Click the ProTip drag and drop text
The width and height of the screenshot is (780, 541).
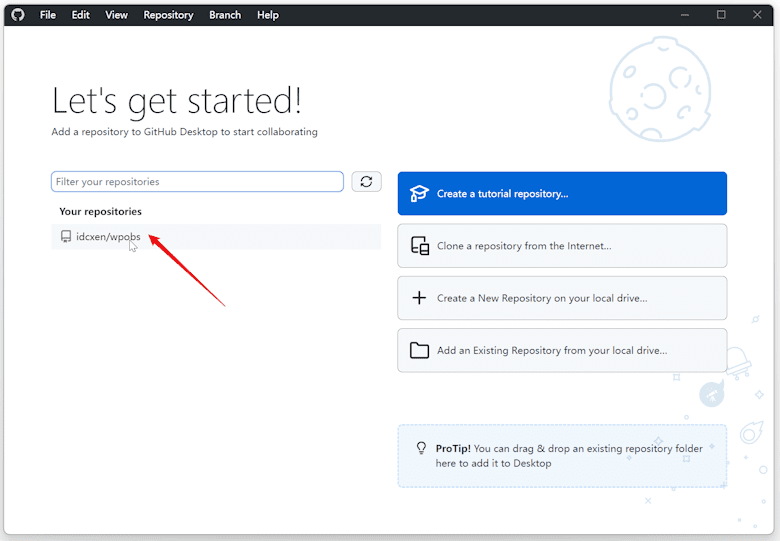[569, 455]
